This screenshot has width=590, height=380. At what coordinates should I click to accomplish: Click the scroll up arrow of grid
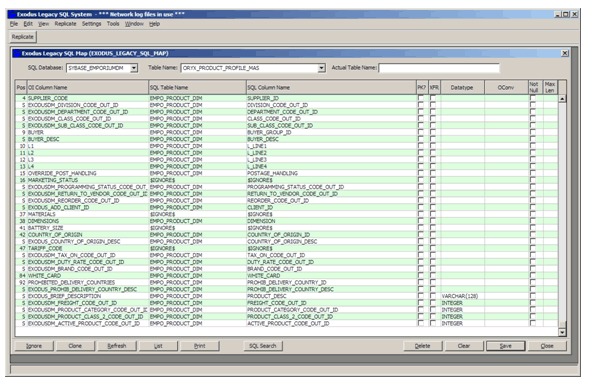(x=562, y=99)
